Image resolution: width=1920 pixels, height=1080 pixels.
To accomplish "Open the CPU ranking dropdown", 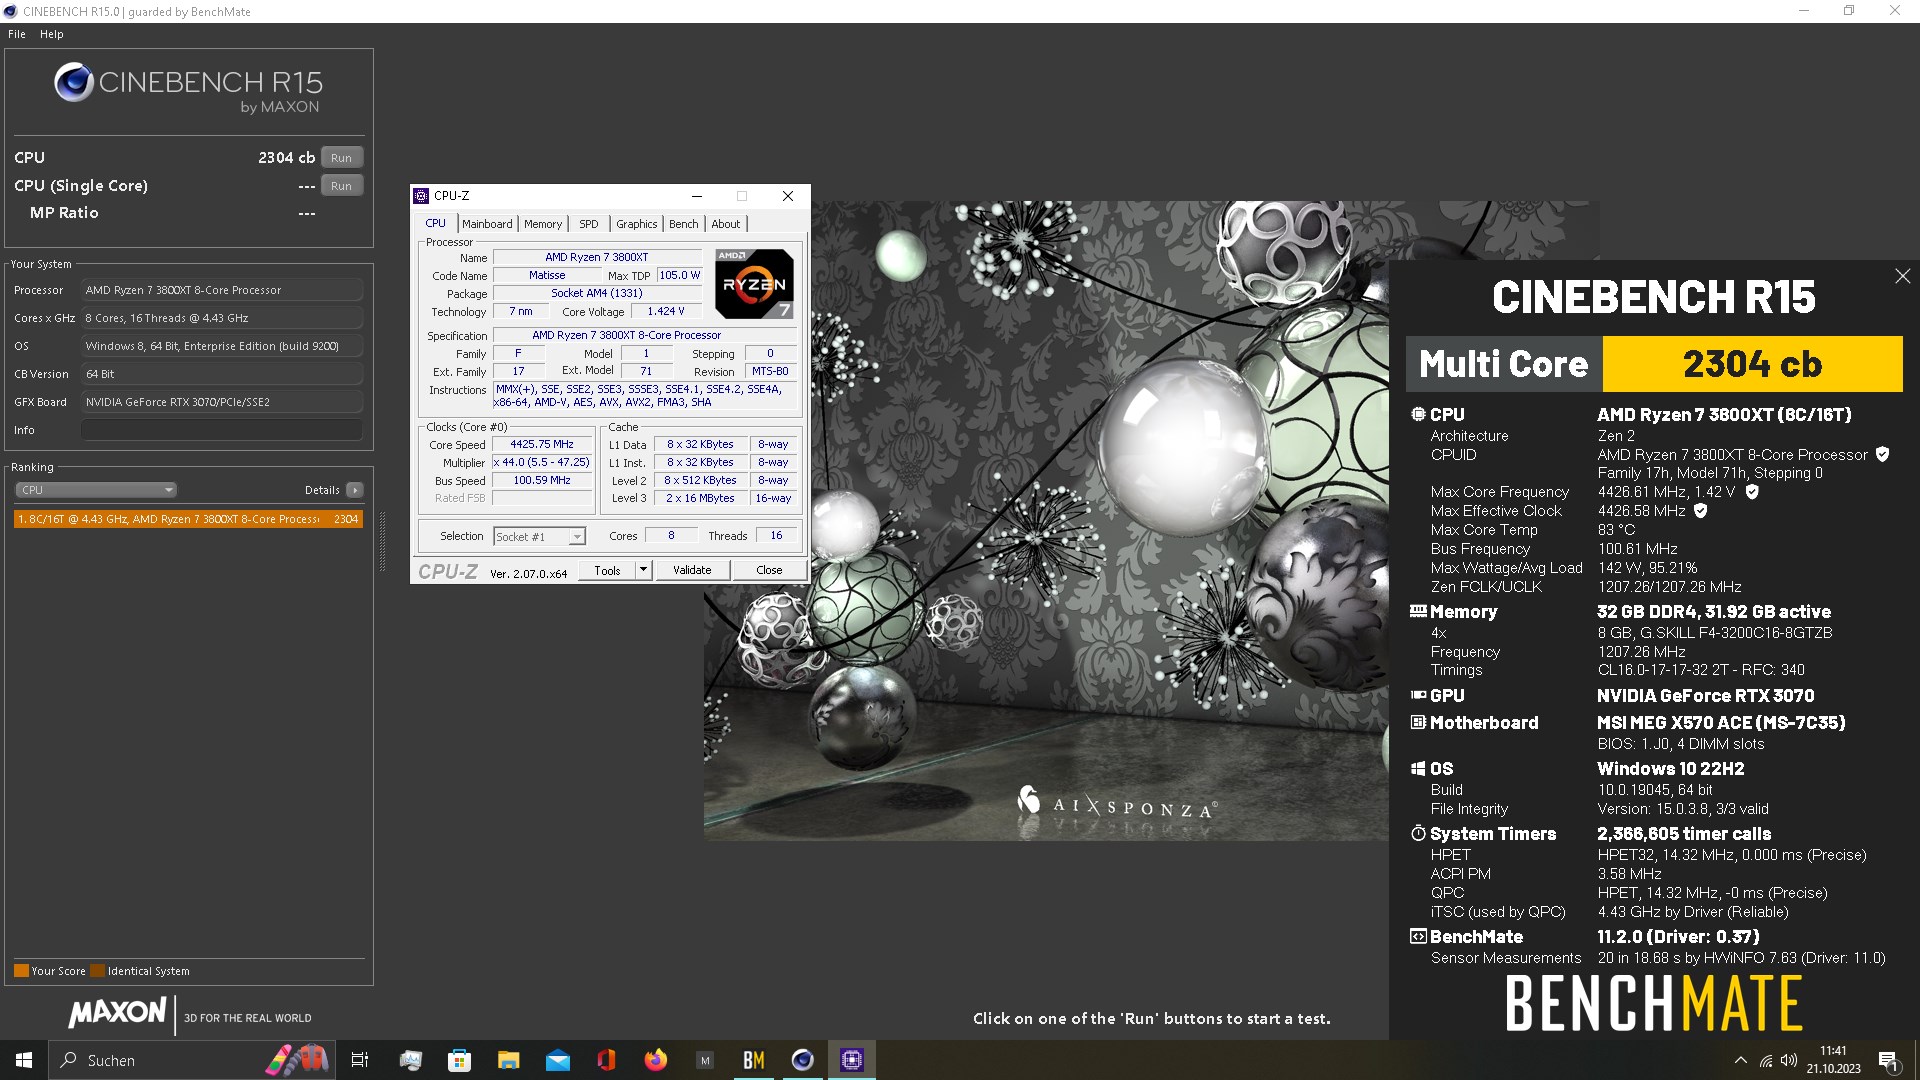I will (96, 490).
